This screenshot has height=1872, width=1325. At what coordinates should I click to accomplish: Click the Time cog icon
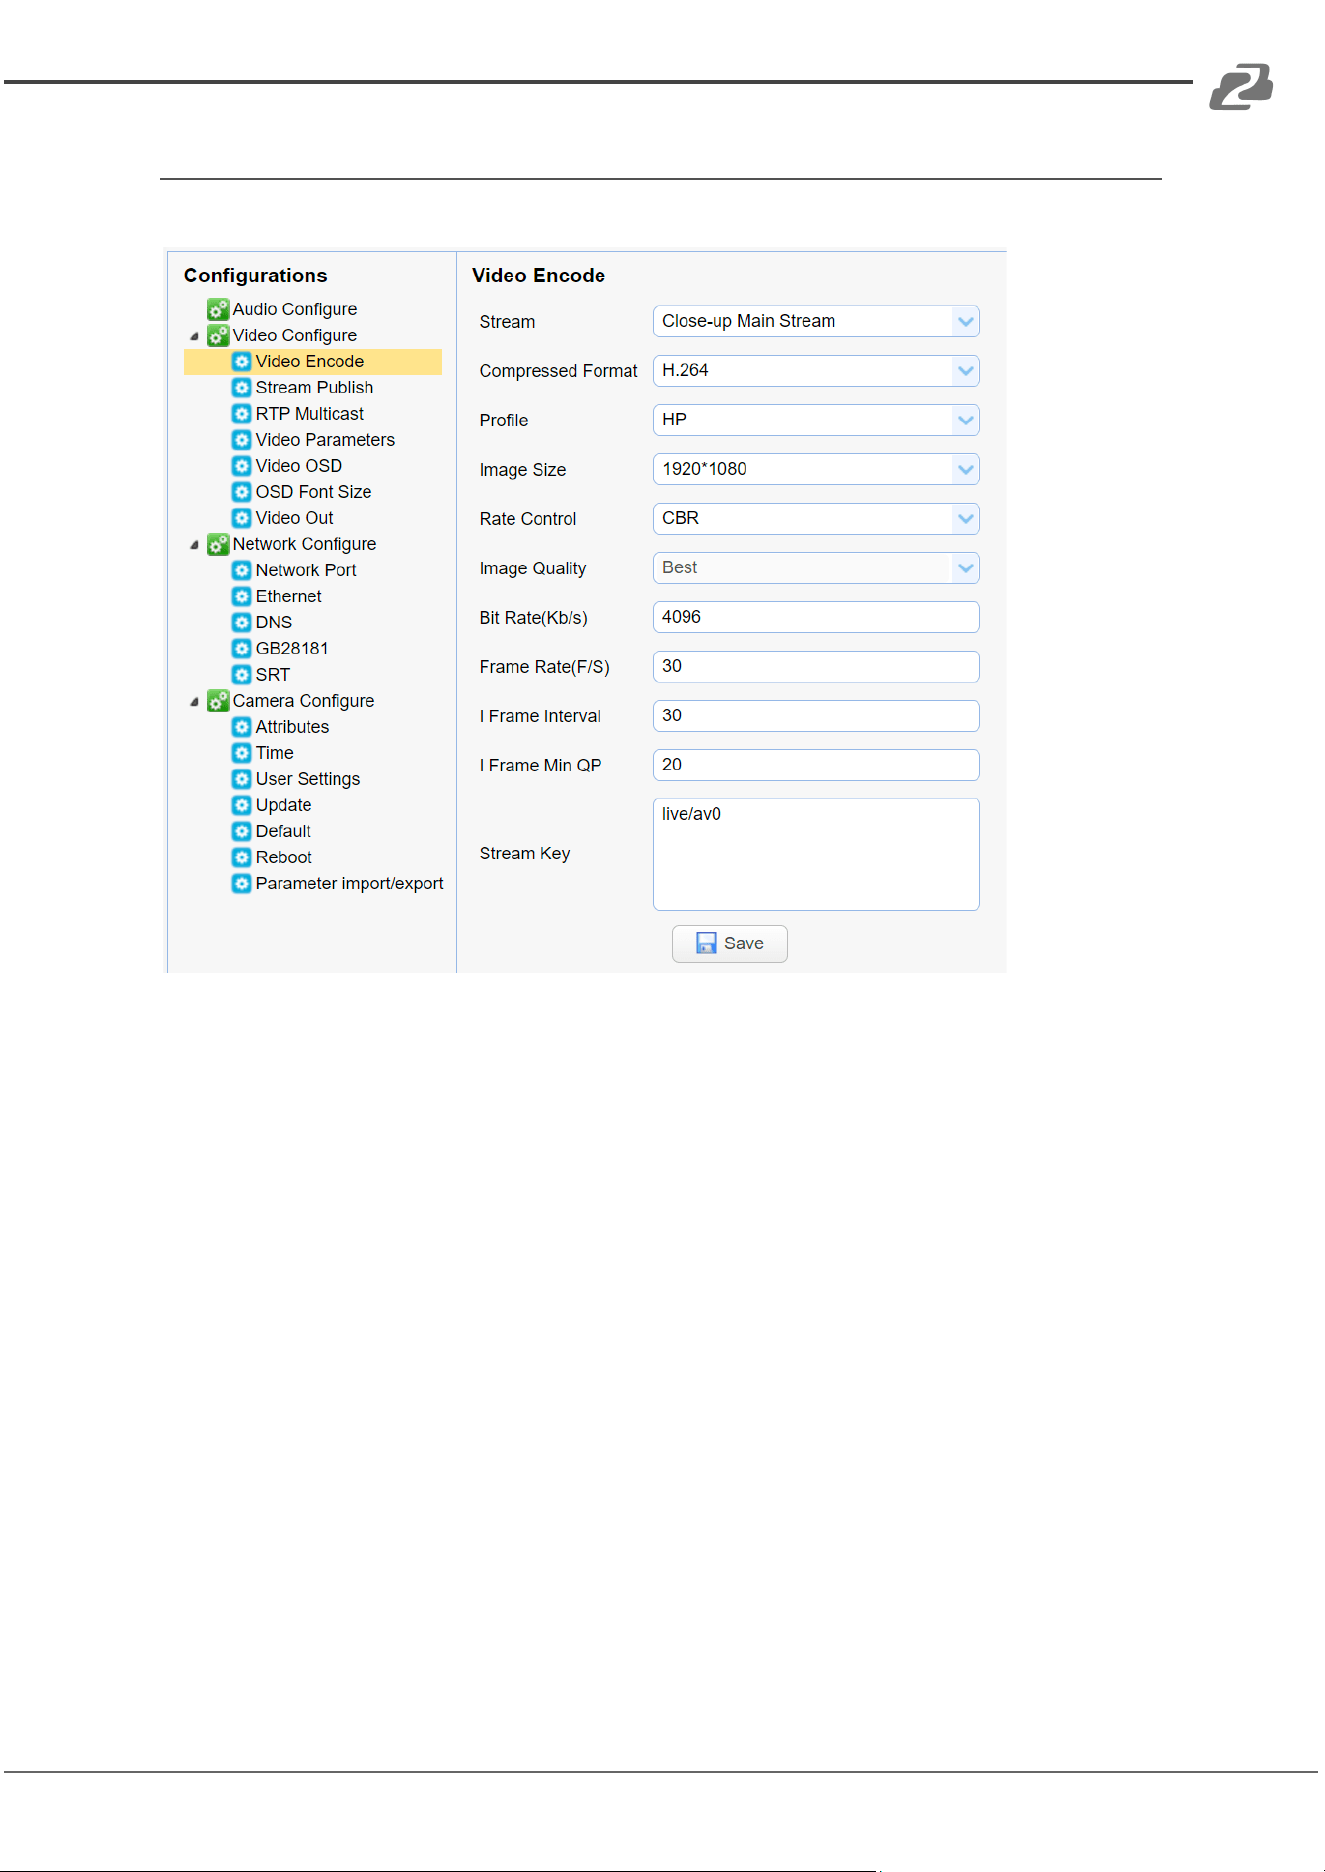241,753
